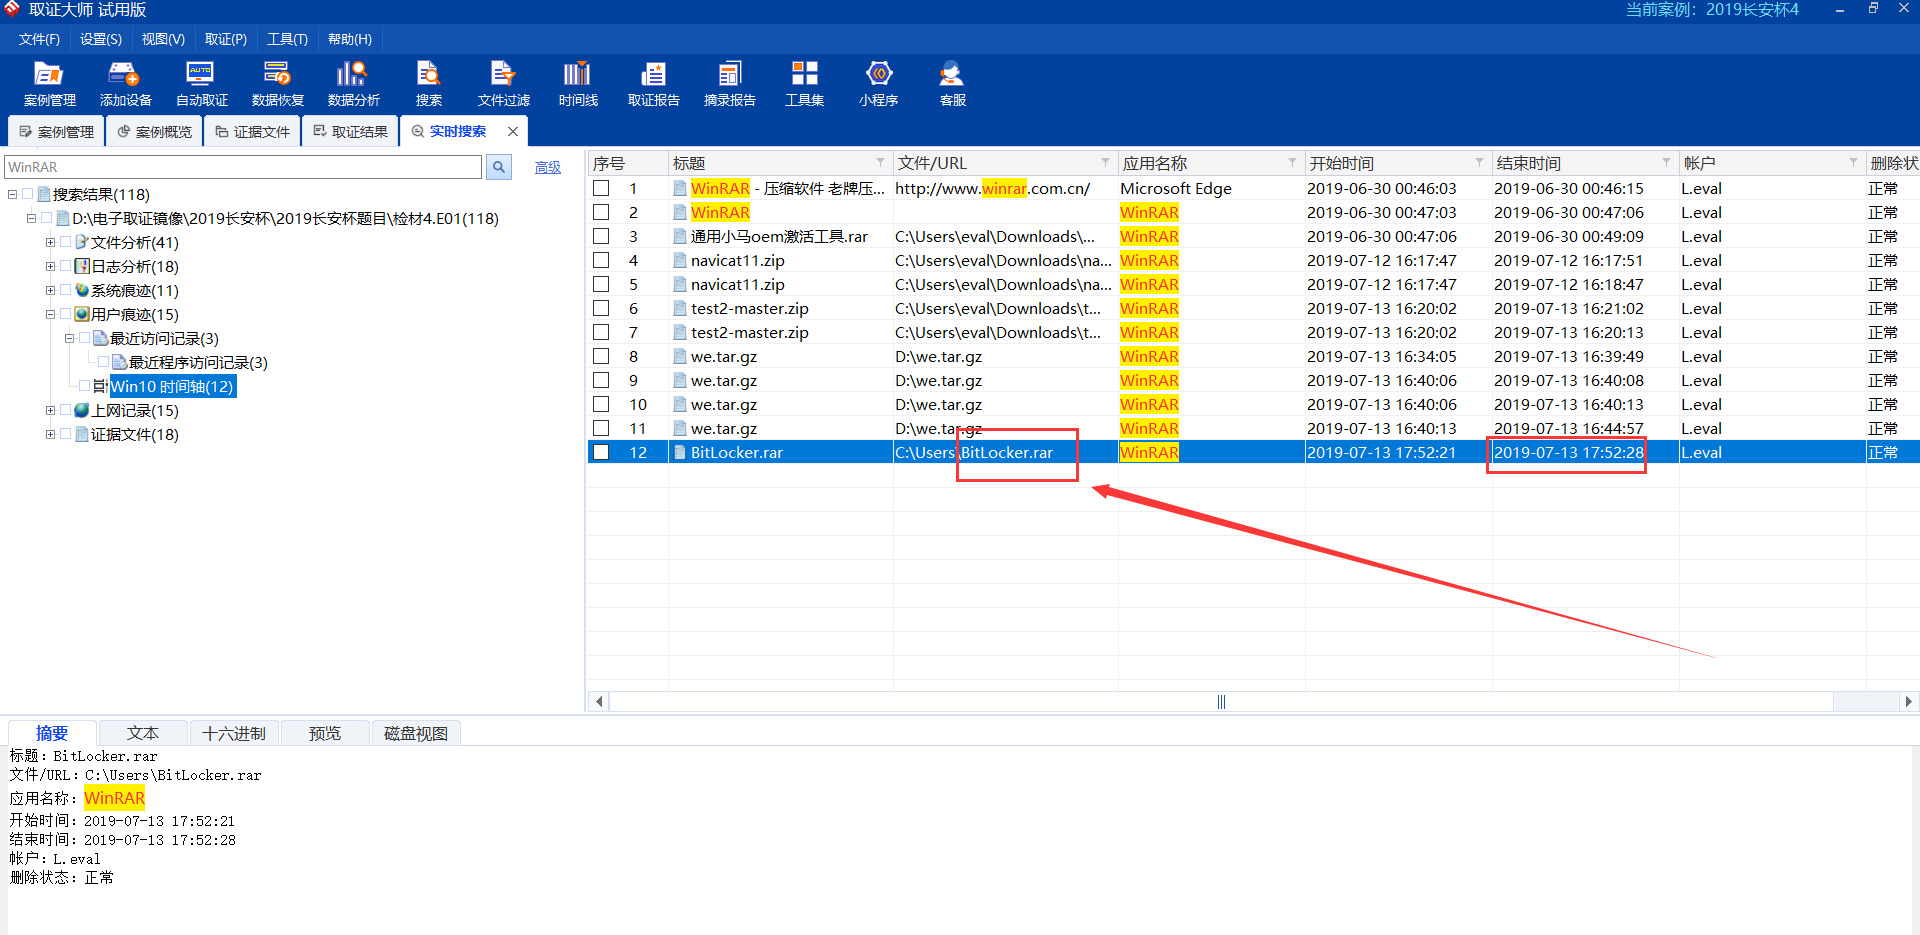Open 数据恢复 tool
This screenshot has width=1920, height=935.
277,84
